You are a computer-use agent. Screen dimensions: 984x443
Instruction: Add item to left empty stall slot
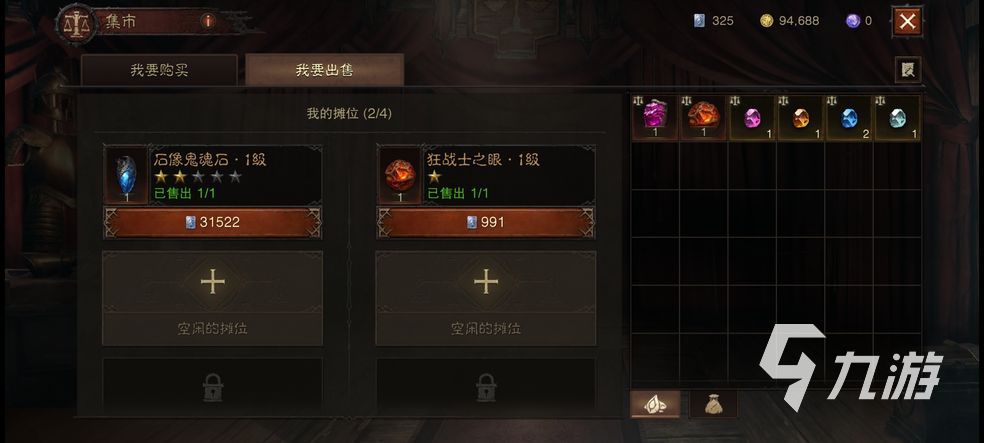click(x=213, y=298)
